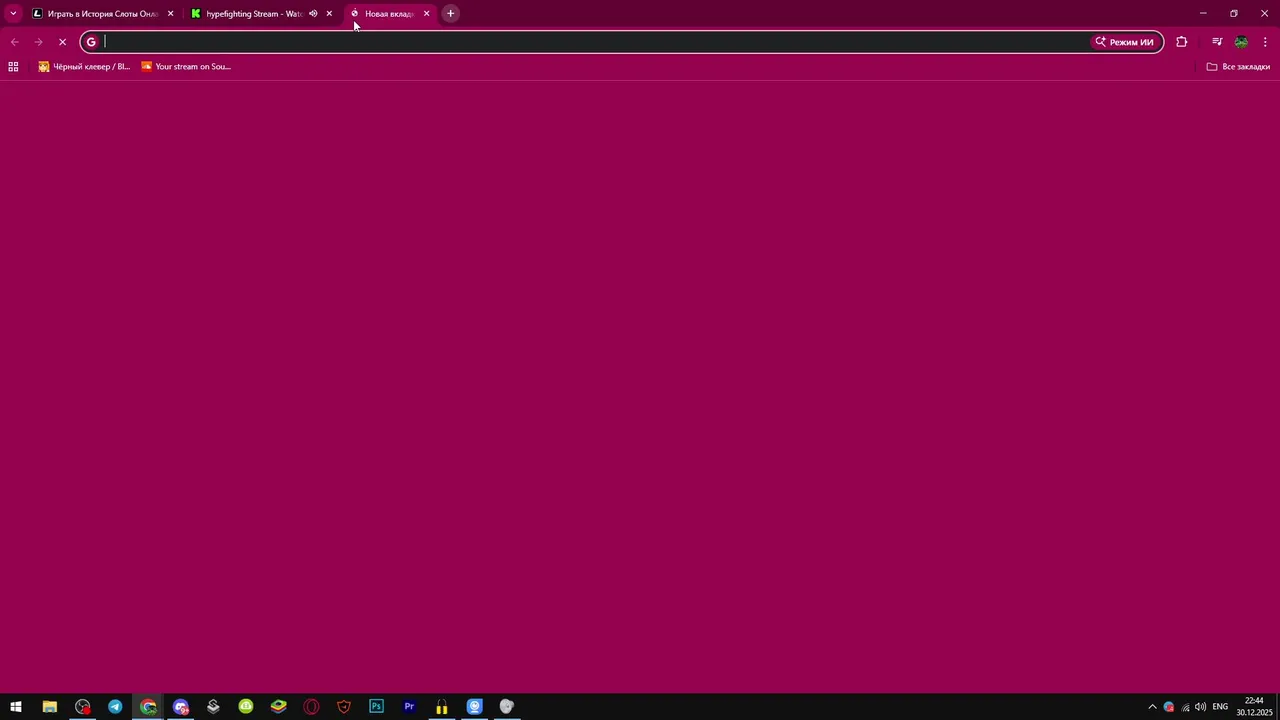Close the hypefighting Stream tab
1280x720 pixels.
pyautogui.click(x=328, y=14)
